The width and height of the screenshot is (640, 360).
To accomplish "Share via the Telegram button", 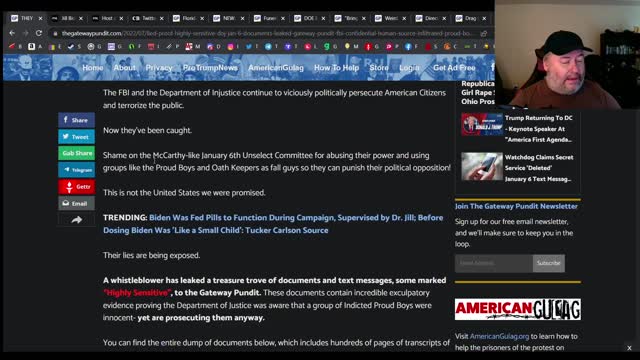I will [76, 170].
